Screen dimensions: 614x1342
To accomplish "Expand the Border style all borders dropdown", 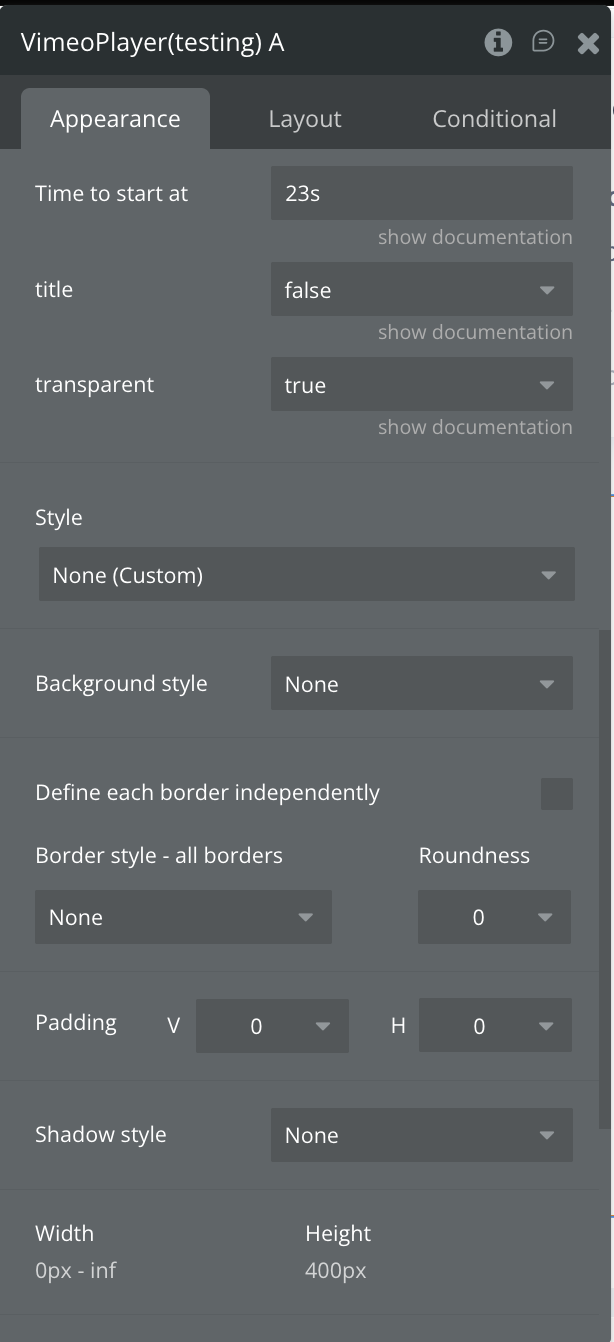I will click(x=183, y=917).
